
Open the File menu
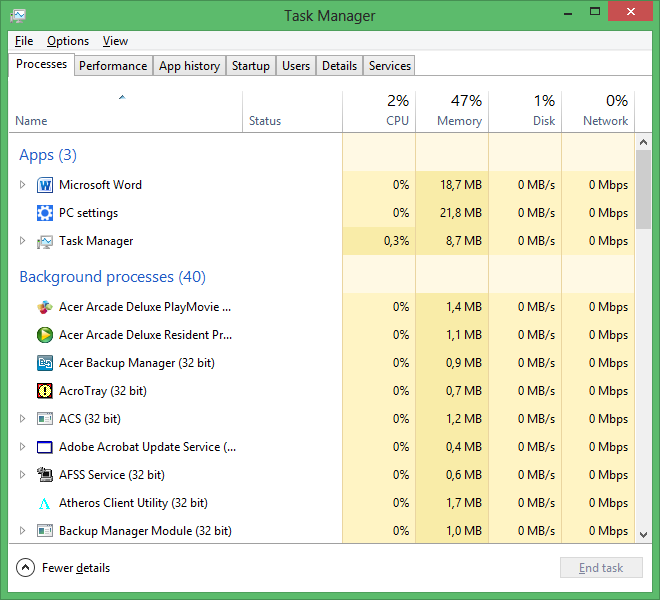pyautogui.click(x=24, y=41)
